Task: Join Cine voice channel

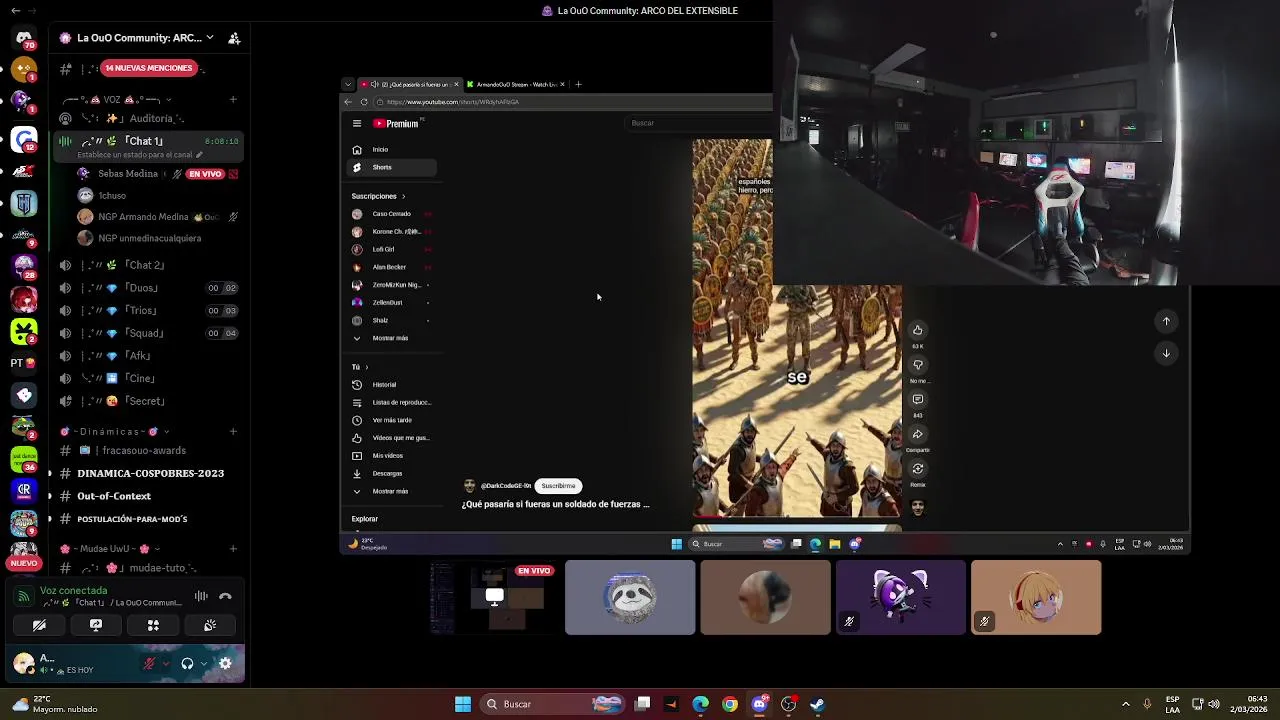Action: coord(150,378)
